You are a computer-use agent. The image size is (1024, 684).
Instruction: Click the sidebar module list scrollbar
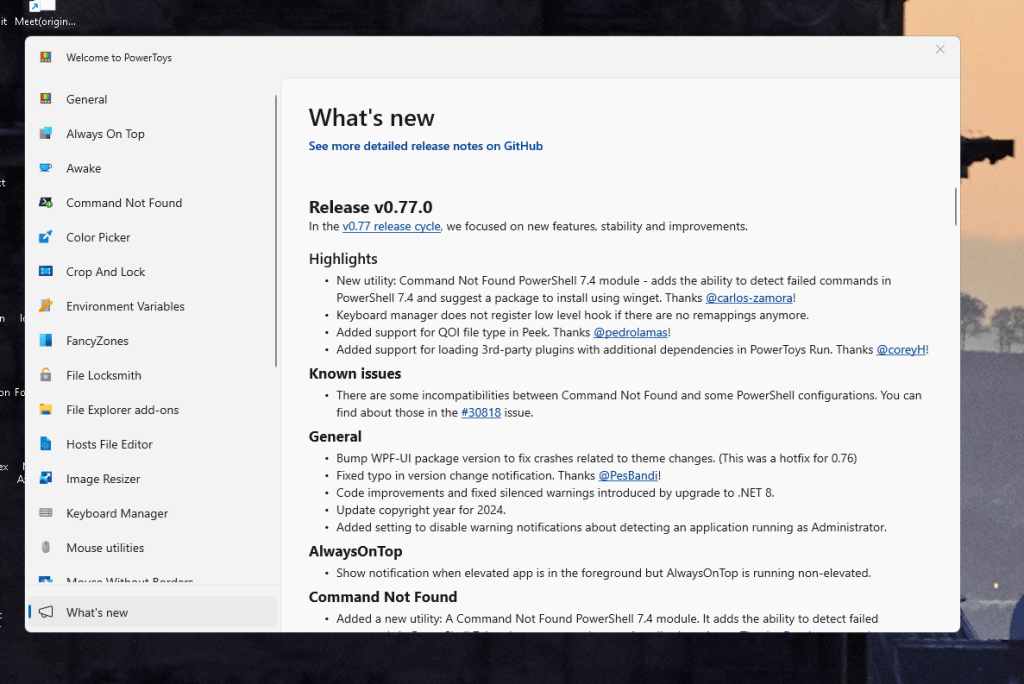(x=276, y=231)
